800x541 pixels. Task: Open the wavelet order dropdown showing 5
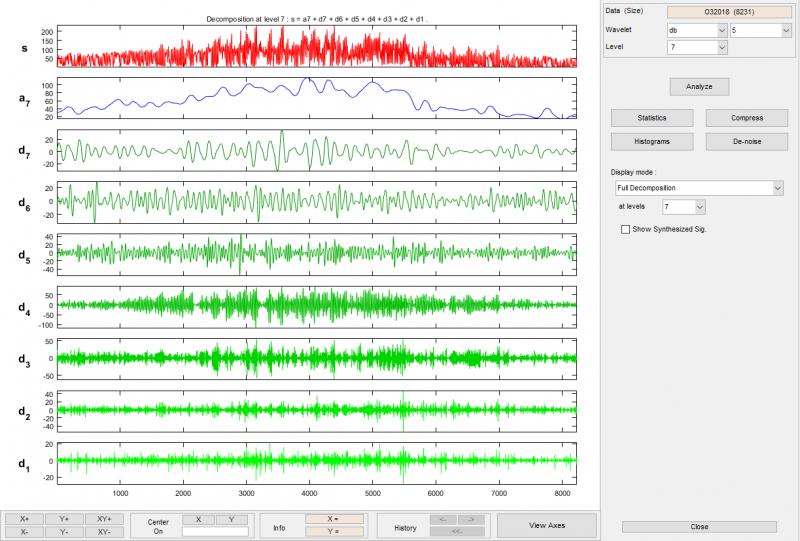759,30
